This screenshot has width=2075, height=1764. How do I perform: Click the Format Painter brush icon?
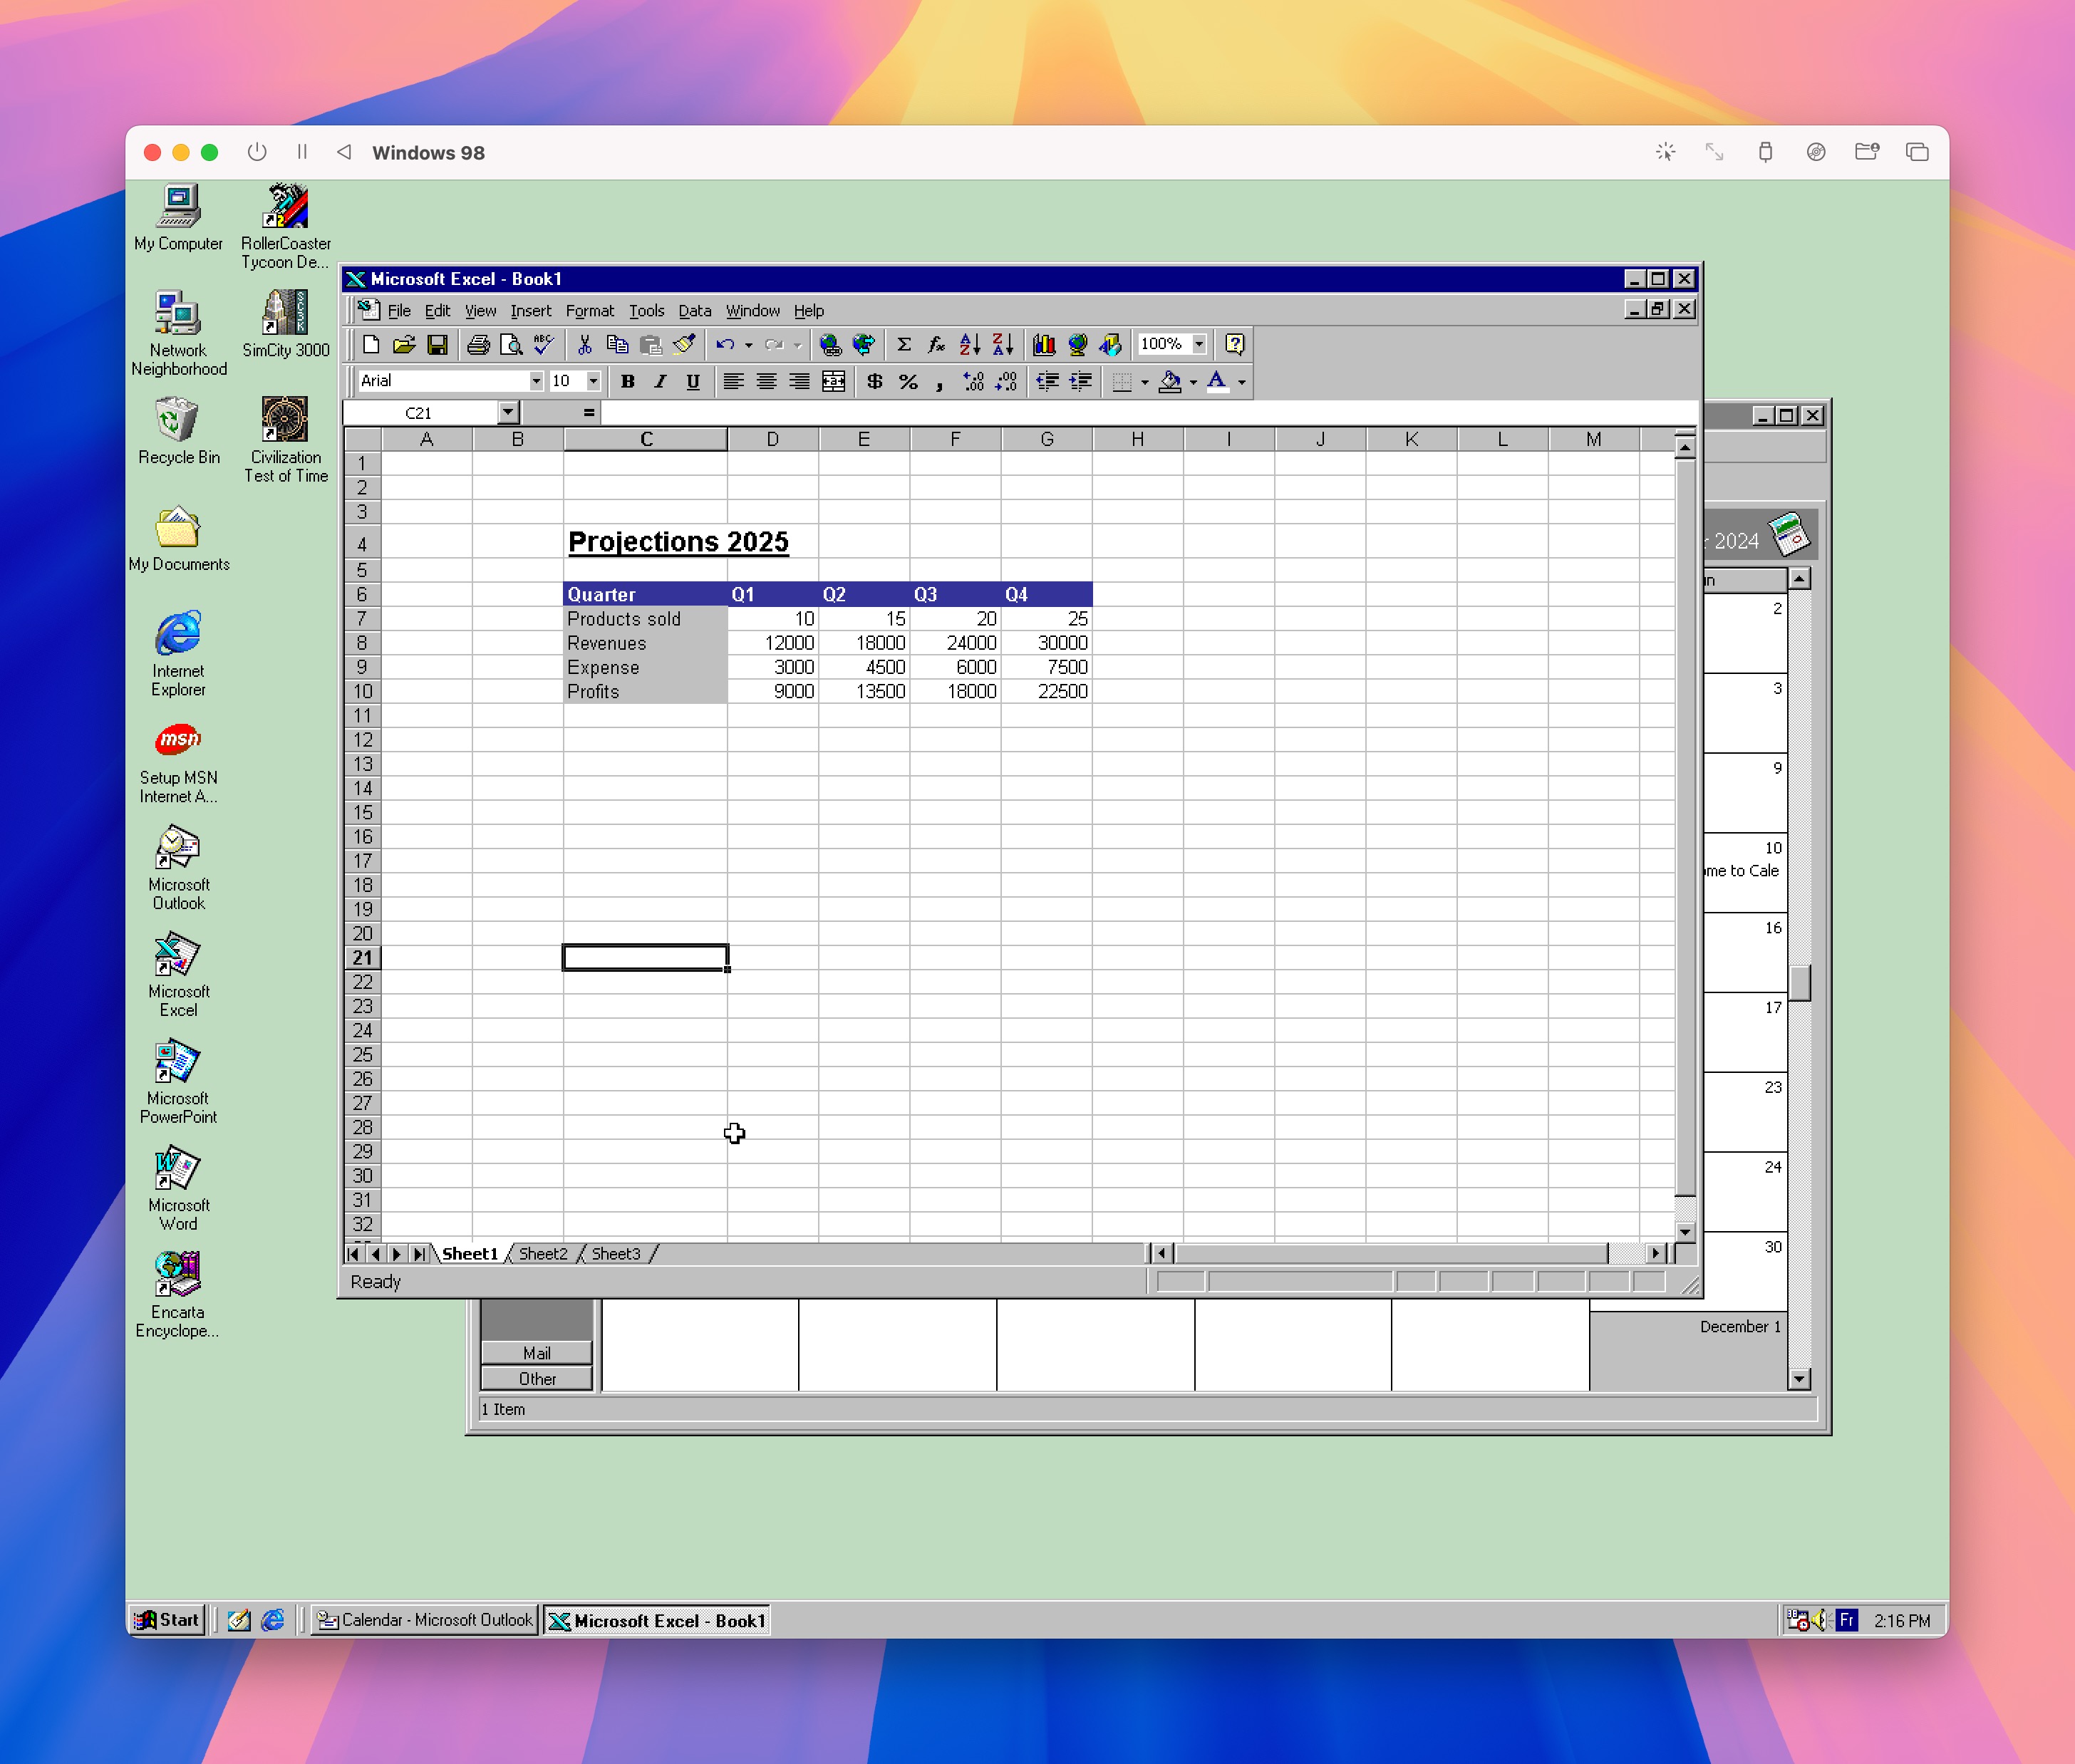(684, 345)
